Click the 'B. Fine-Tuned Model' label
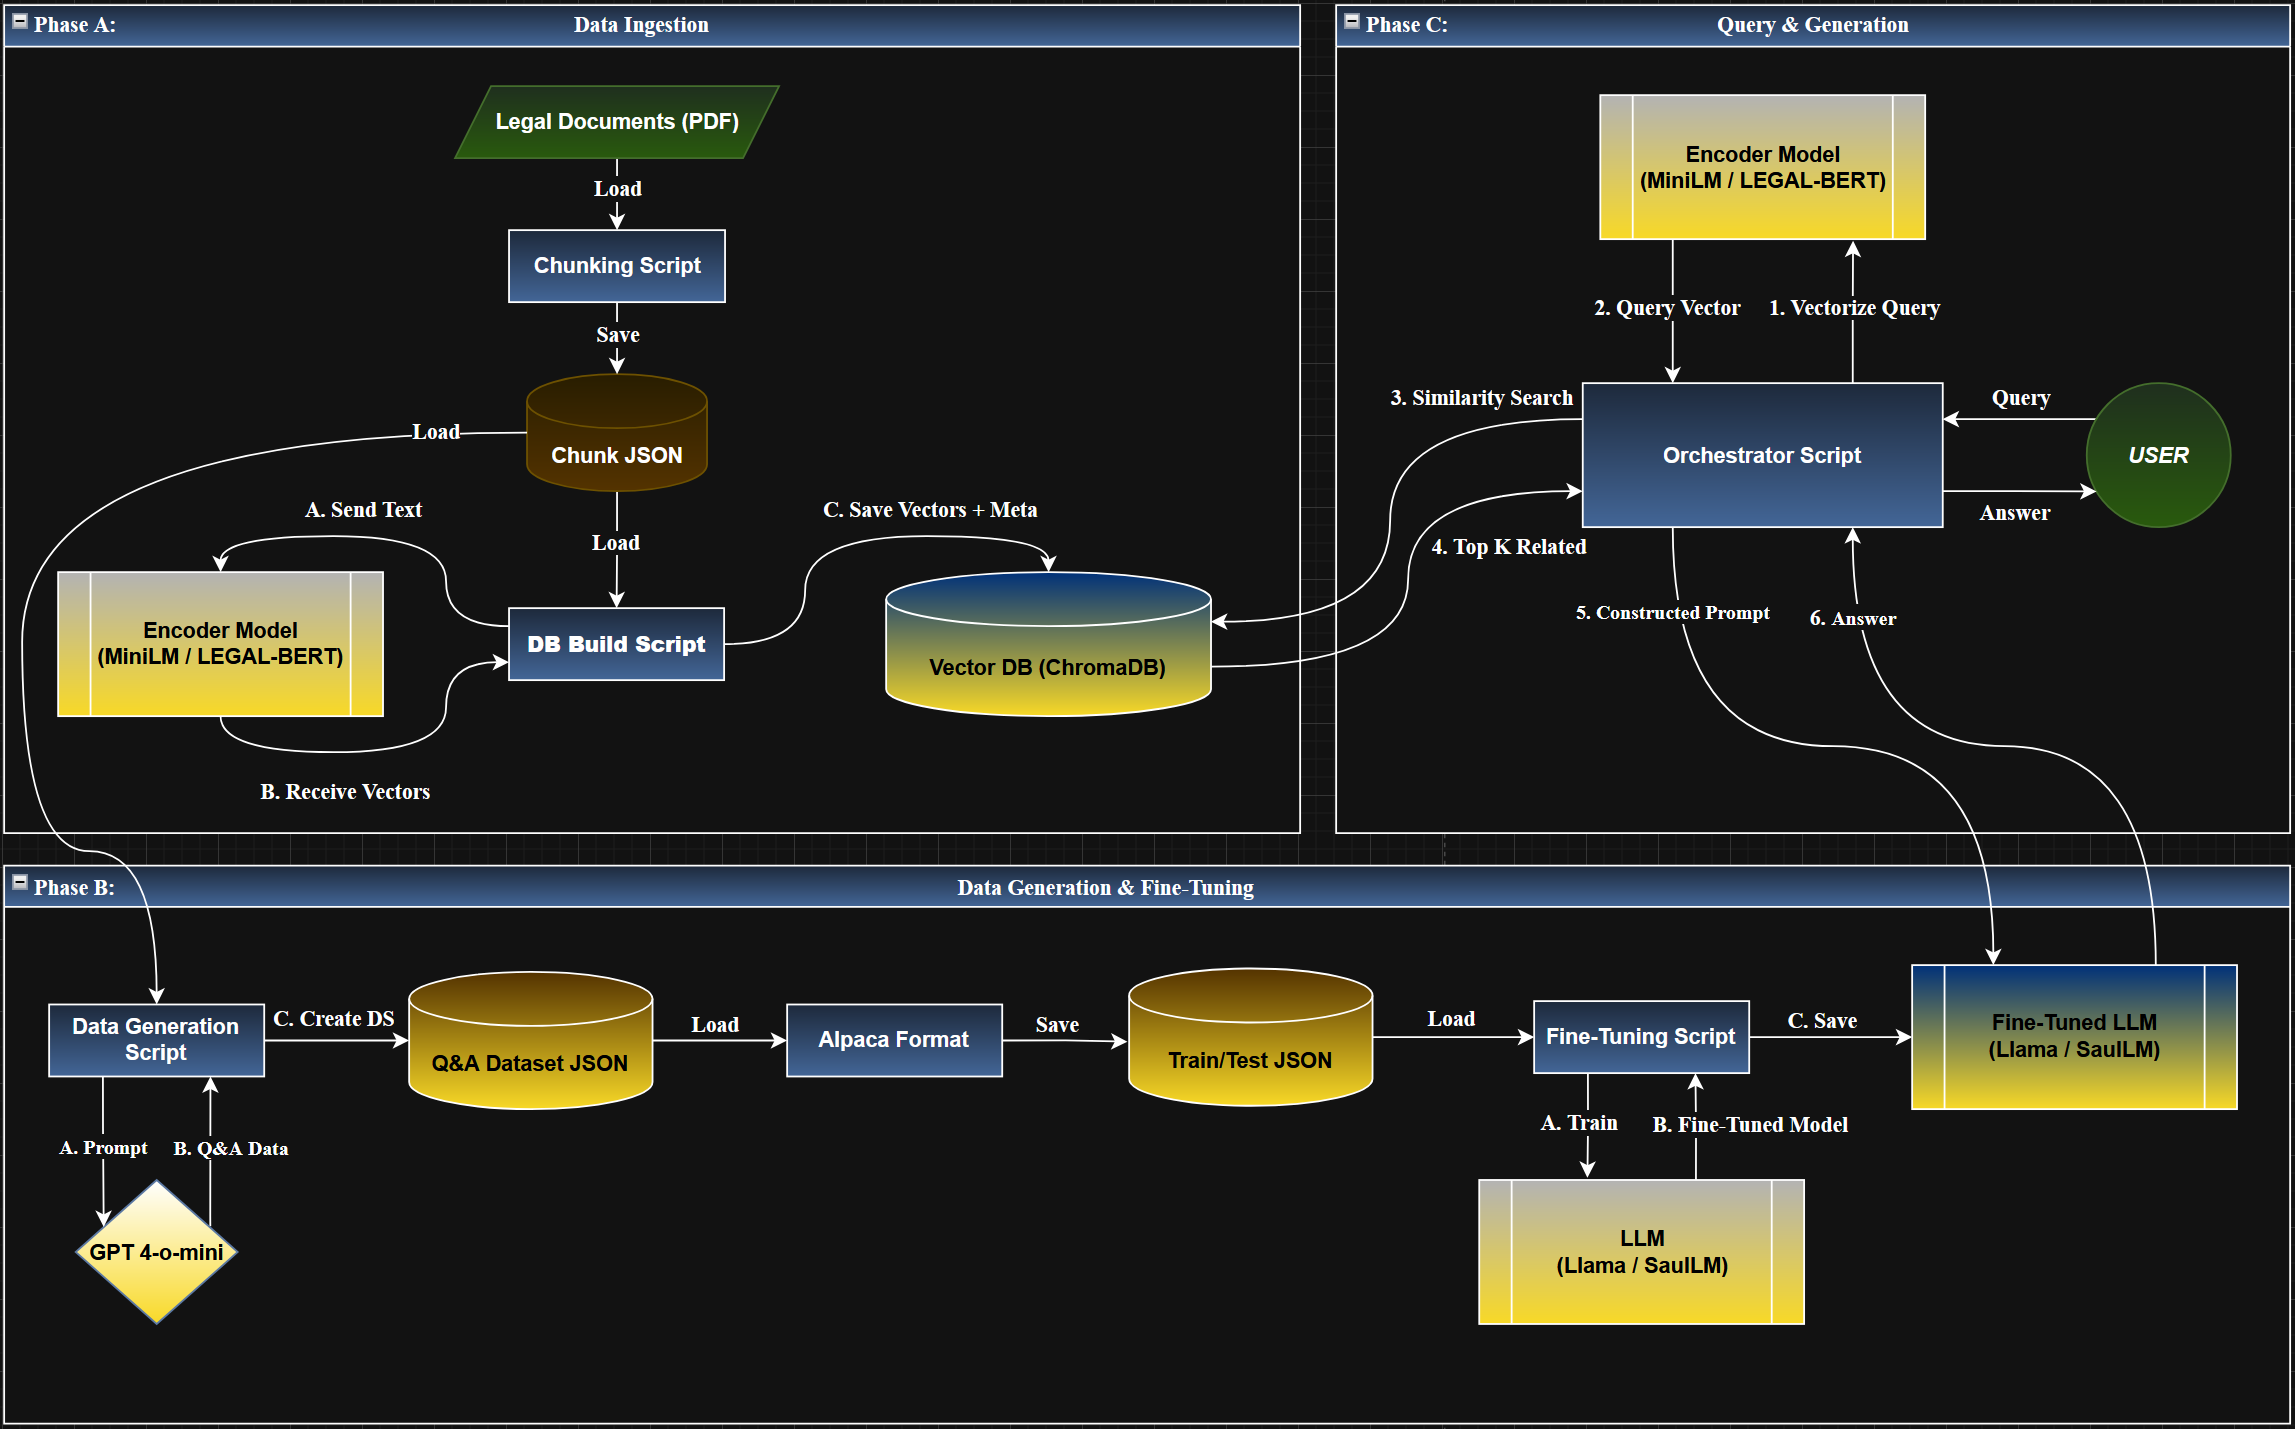 [x=1750, y=1125]
